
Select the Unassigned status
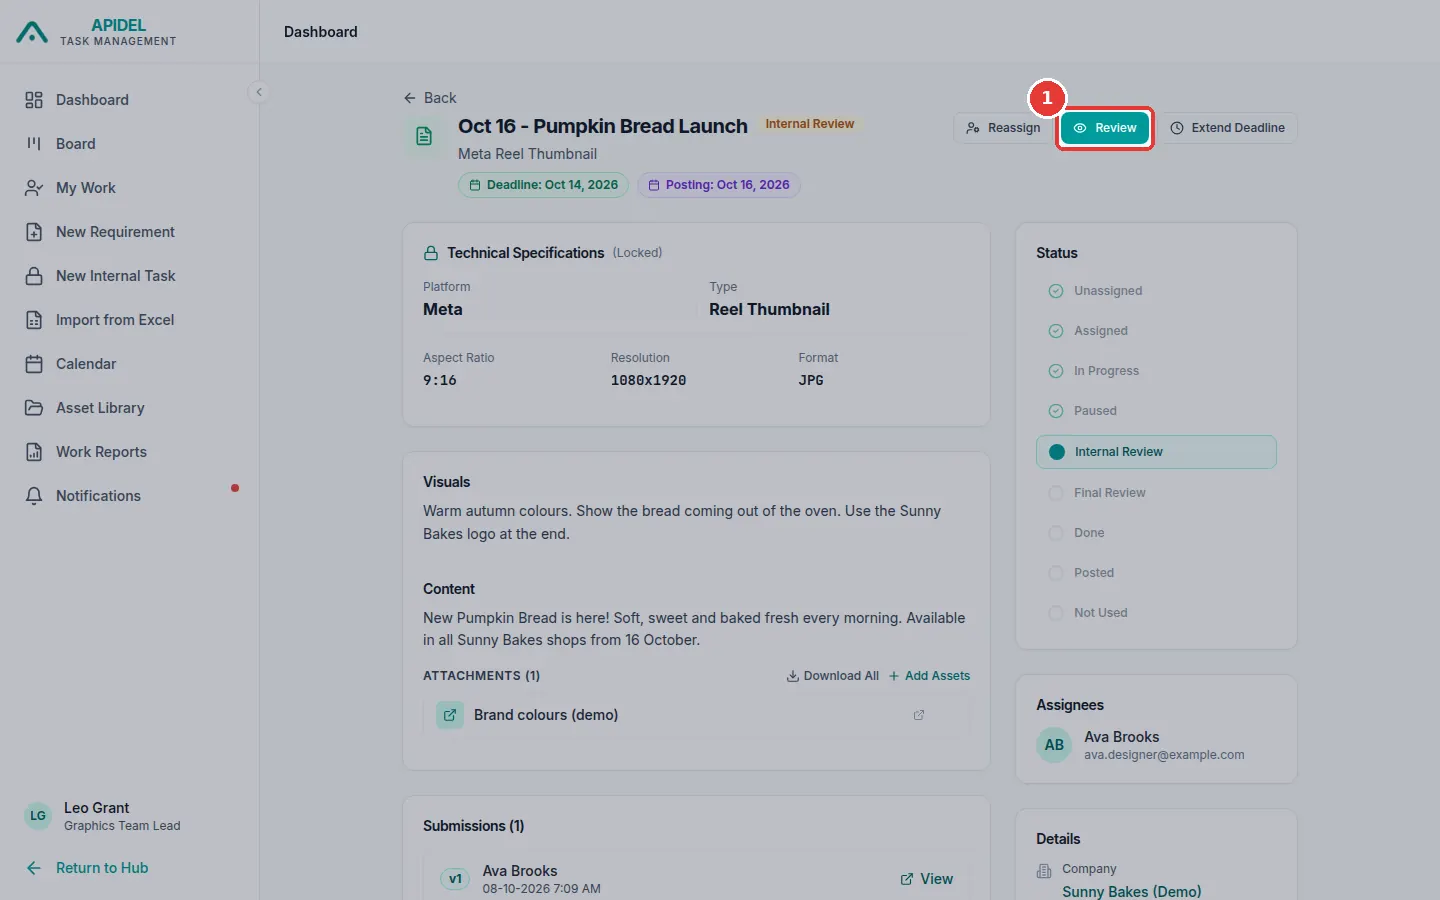click(x=1156, y=291)
